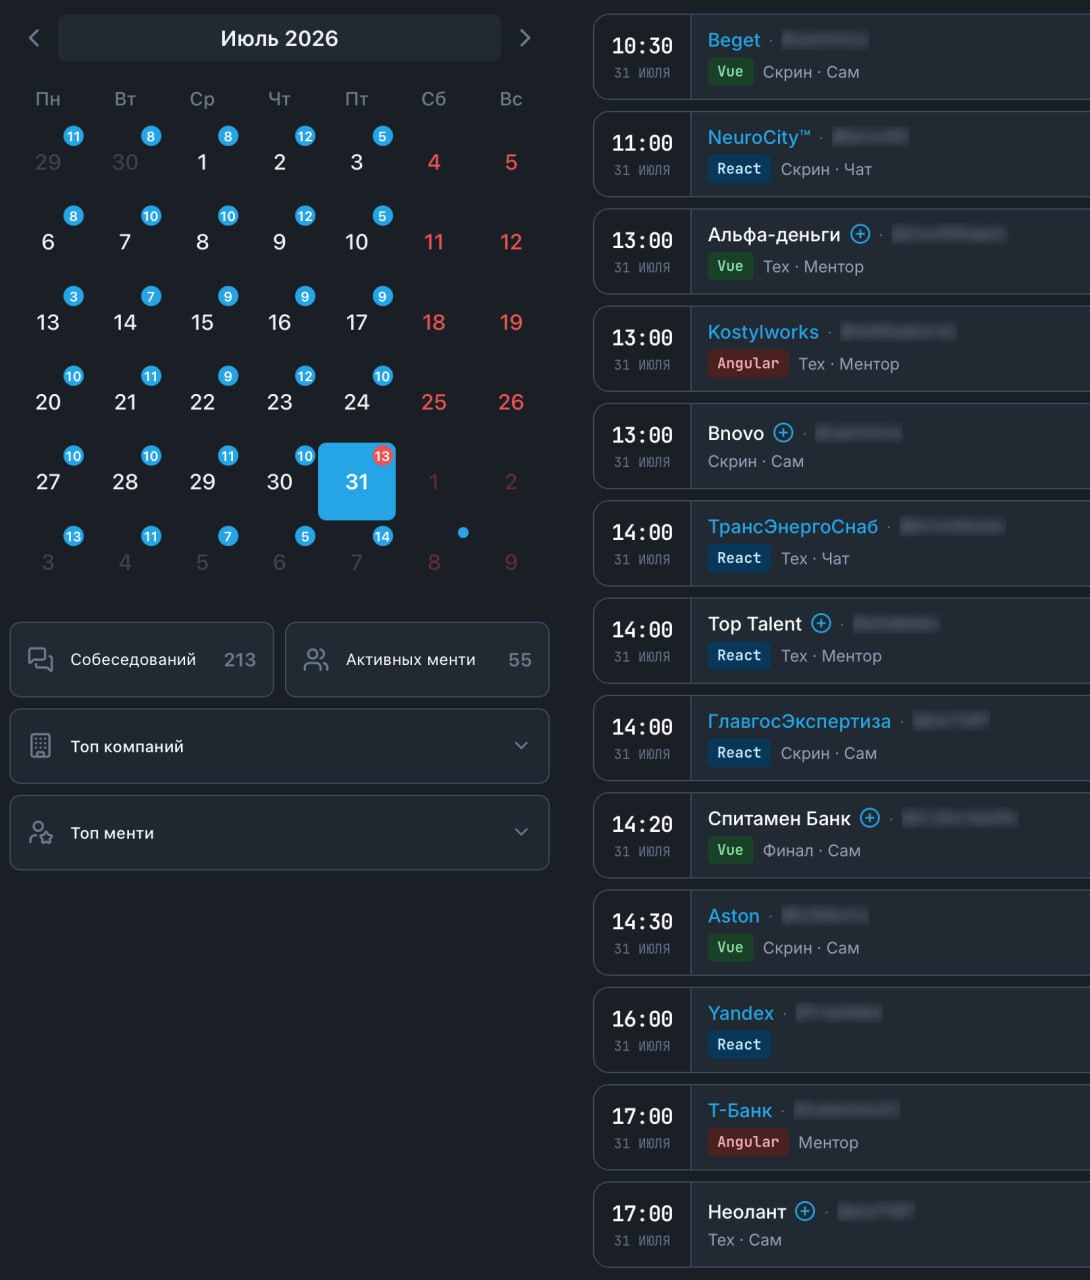Click the Собеседований chat bubbles icon

[40, 659]
